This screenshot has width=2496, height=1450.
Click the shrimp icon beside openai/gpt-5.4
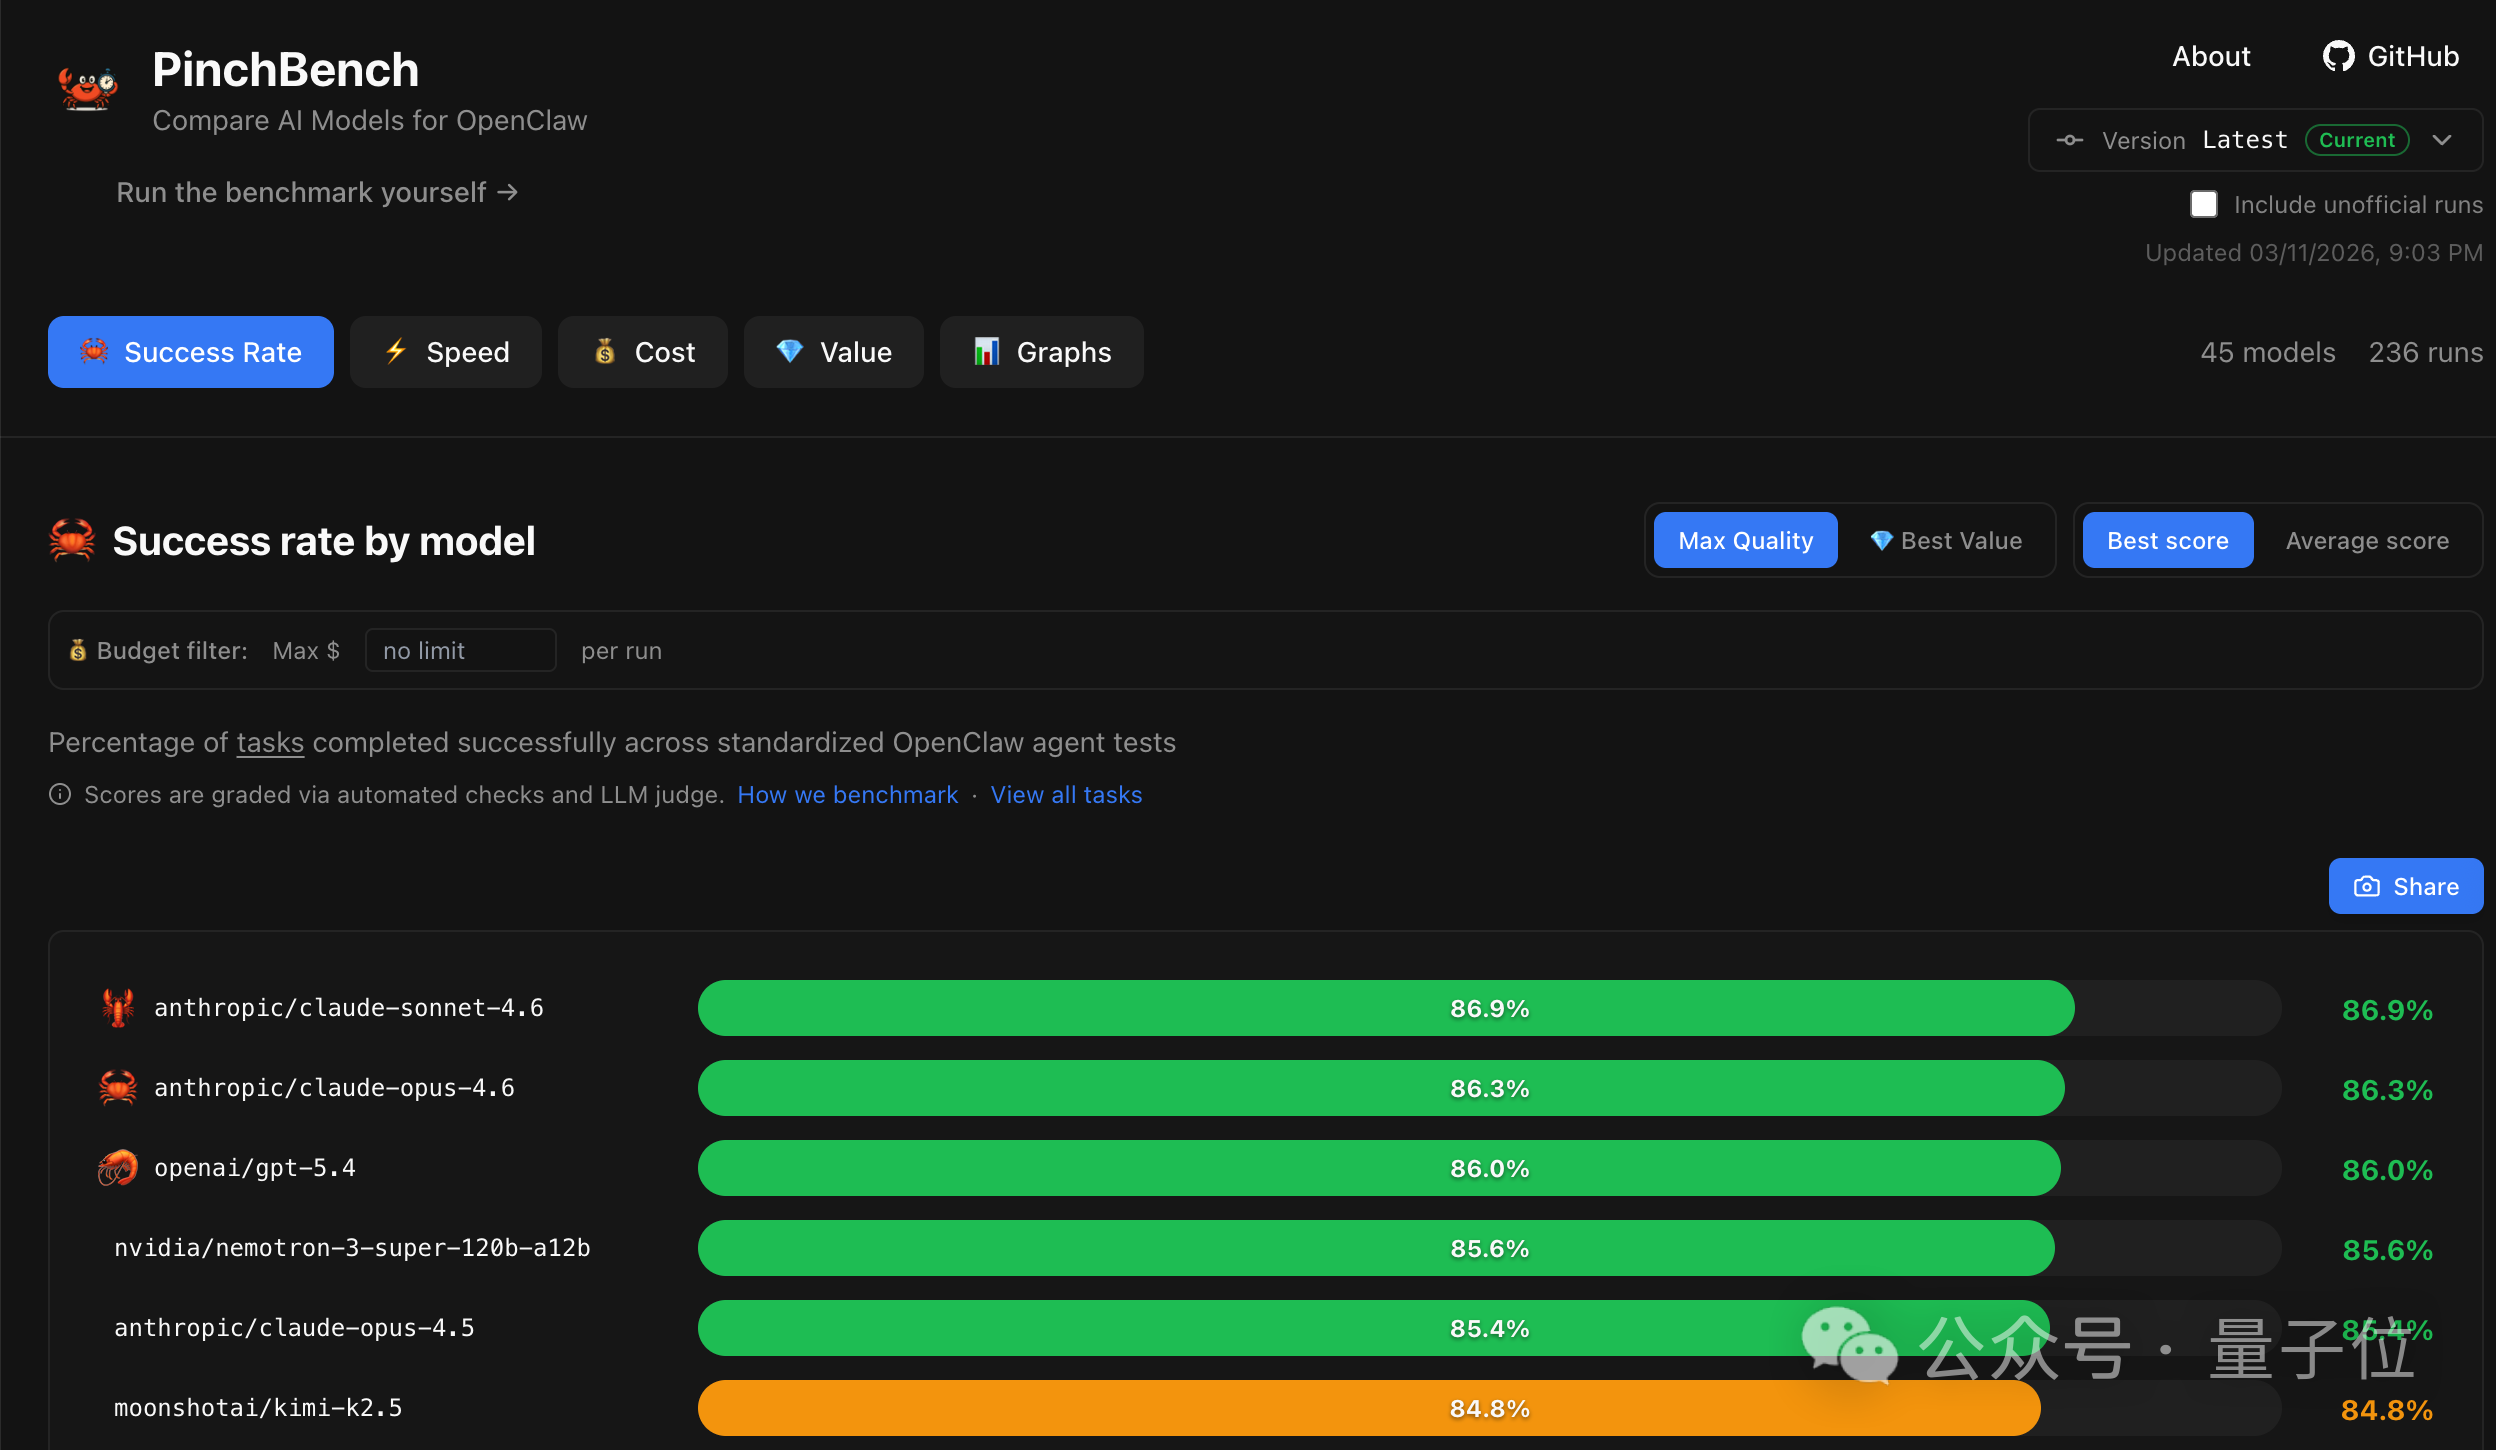118,1167
